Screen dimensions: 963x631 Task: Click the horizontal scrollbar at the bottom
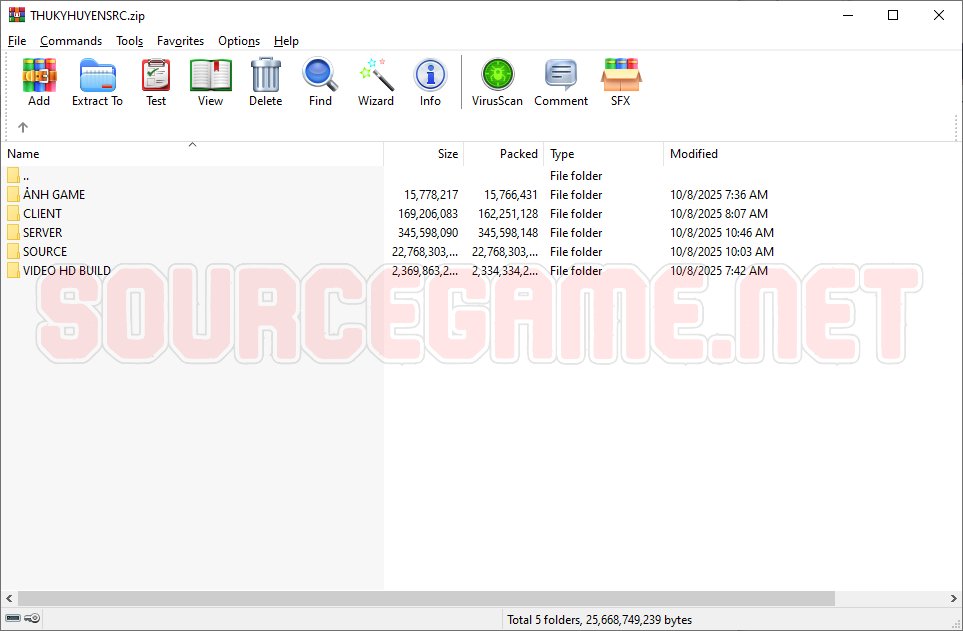click(426, 598)
